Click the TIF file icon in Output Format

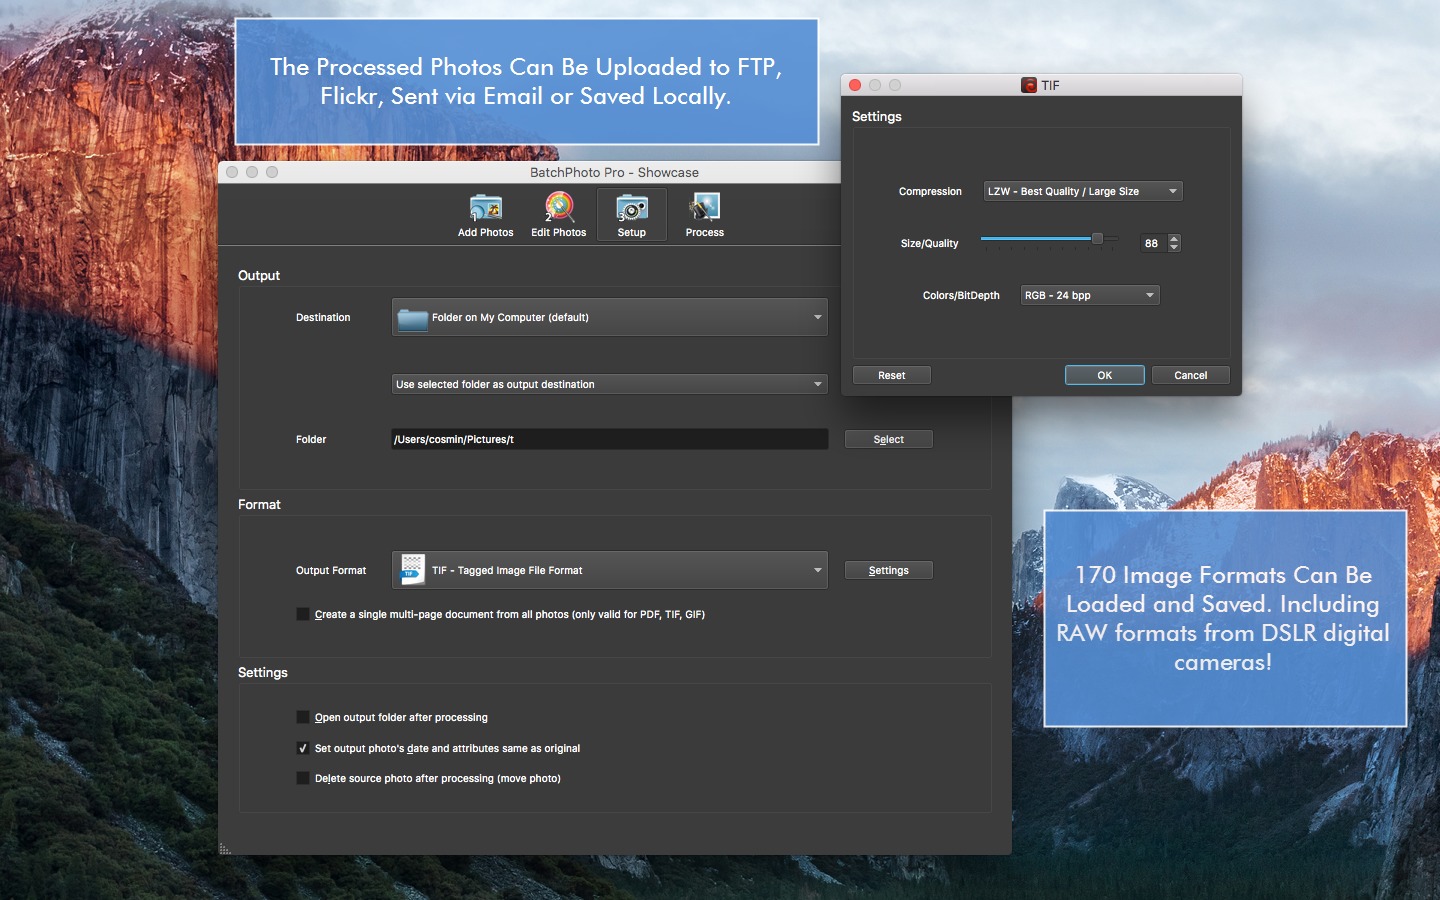(x=412, y=570)
